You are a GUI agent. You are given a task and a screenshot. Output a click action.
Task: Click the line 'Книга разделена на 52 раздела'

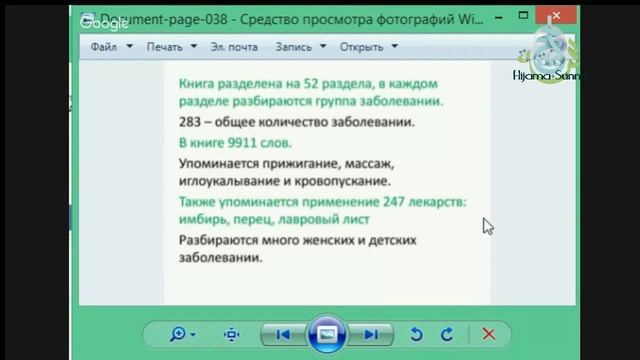(276, 84)
